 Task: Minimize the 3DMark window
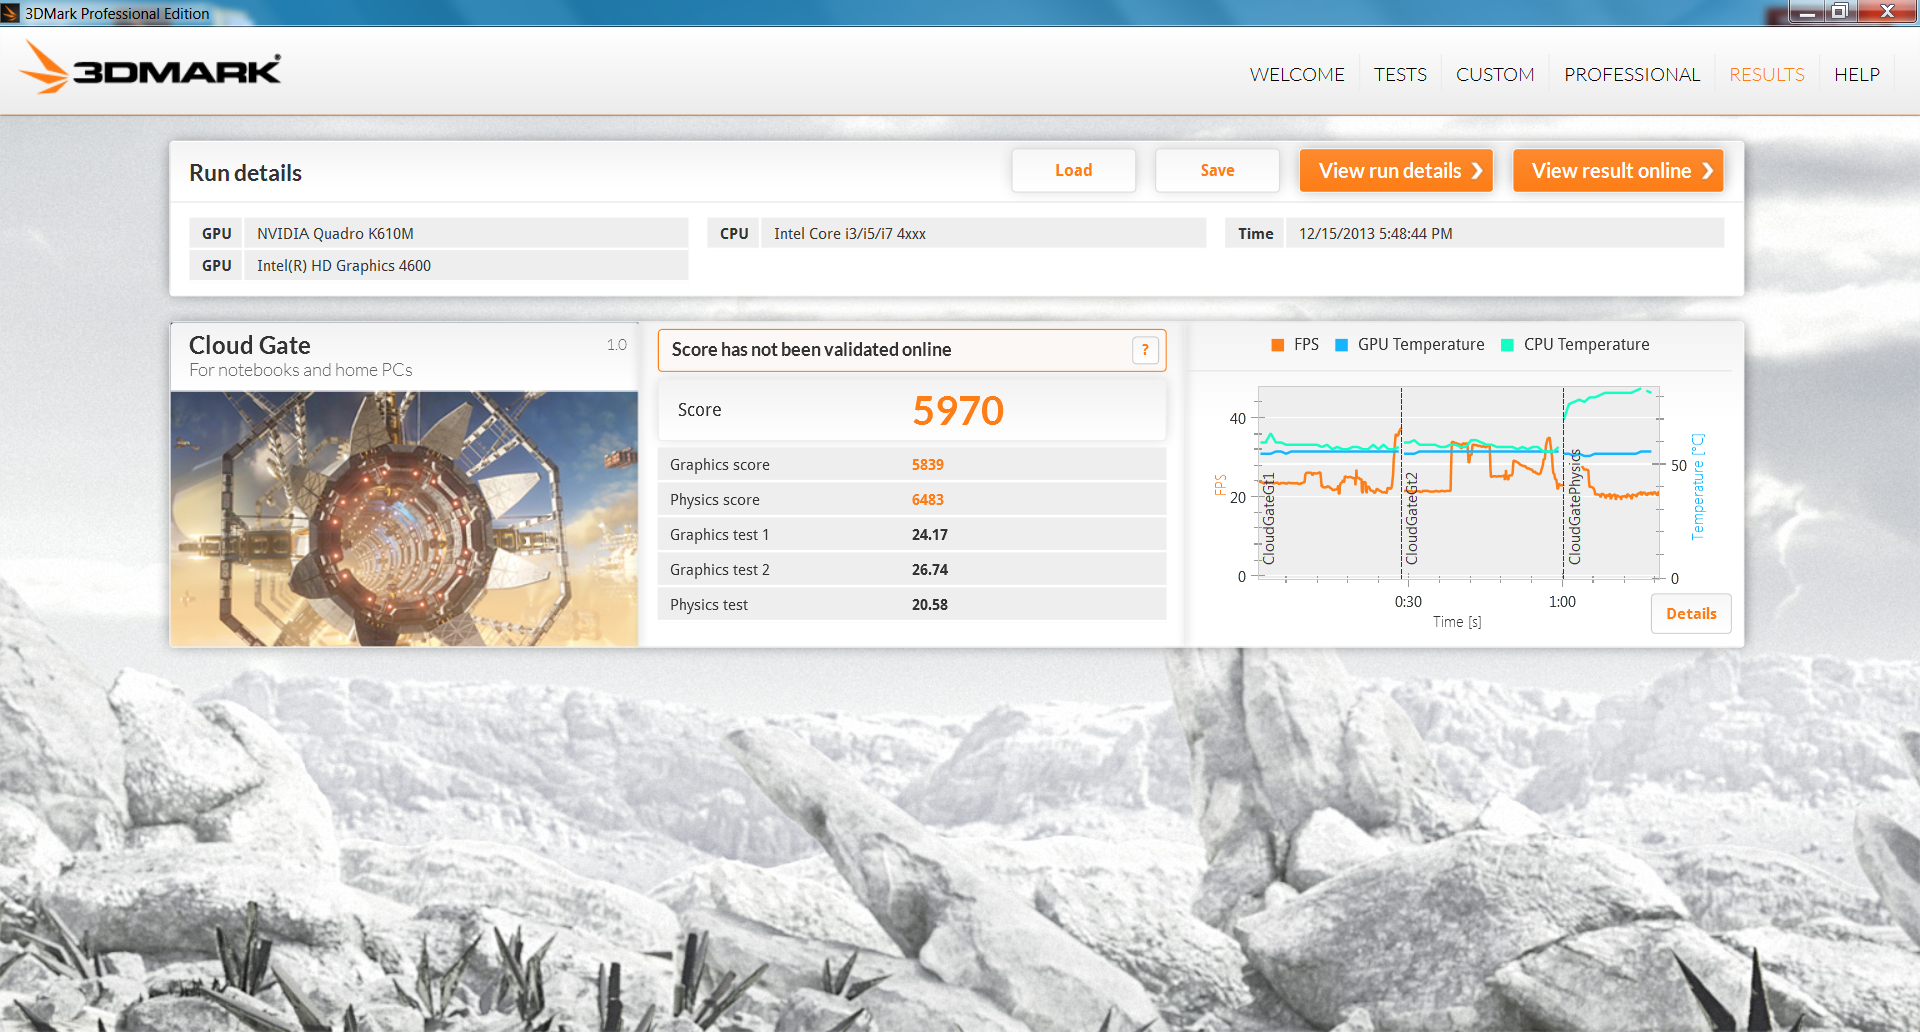(x=1807, y=12)
